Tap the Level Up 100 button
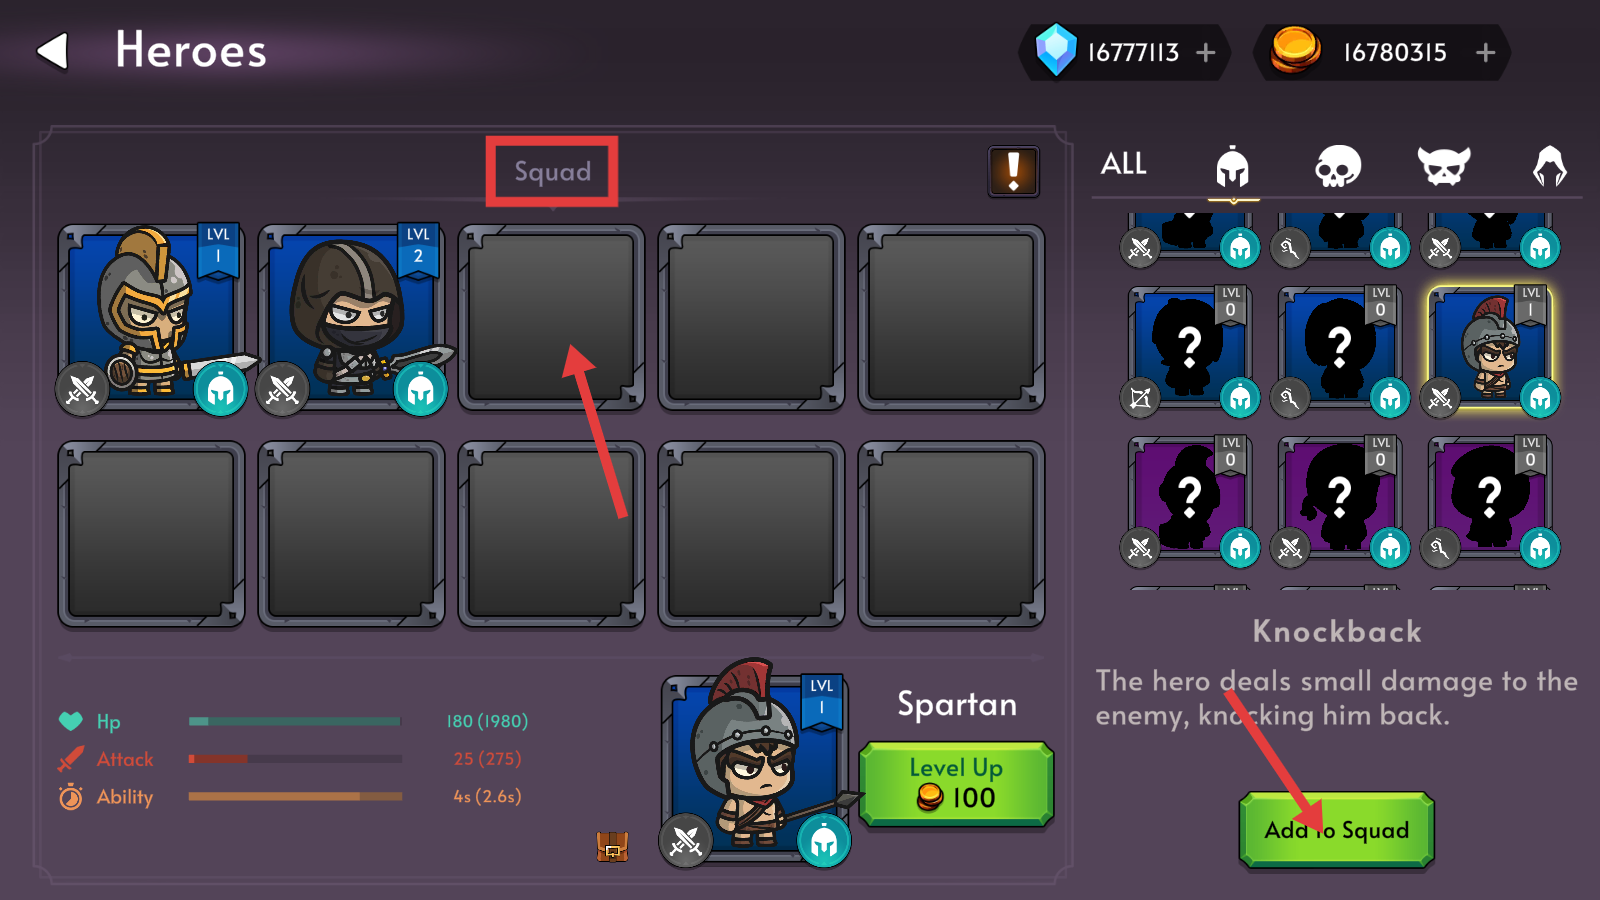The height and width of the screenshot is (900, 1600). (x=957, y=784)
